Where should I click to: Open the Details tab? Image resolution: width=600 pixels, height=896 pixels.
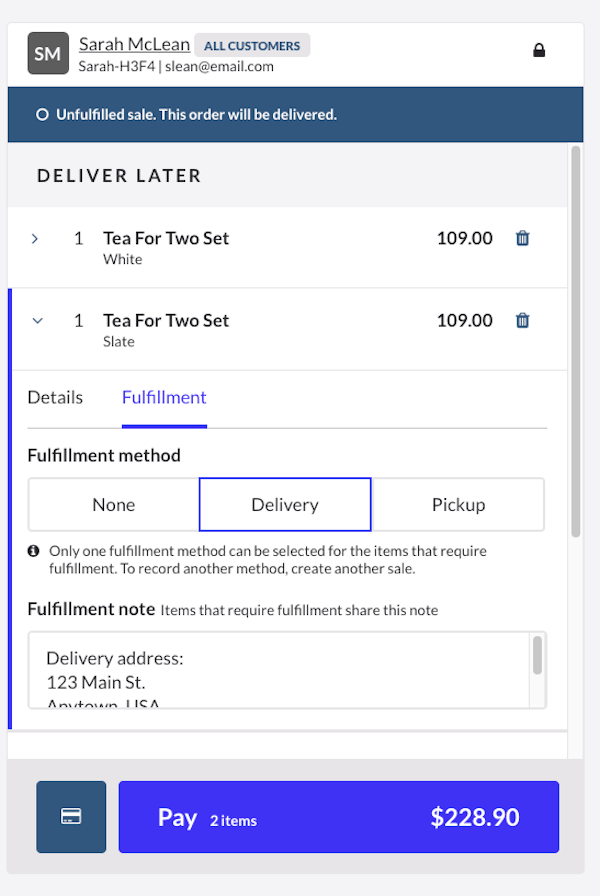pyautogui.click(x=55, y=397)
